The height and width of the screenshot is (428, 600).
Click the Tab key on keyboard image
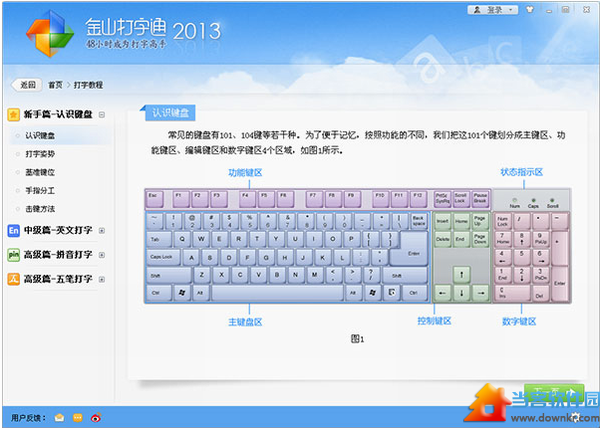tap(159, 239)
